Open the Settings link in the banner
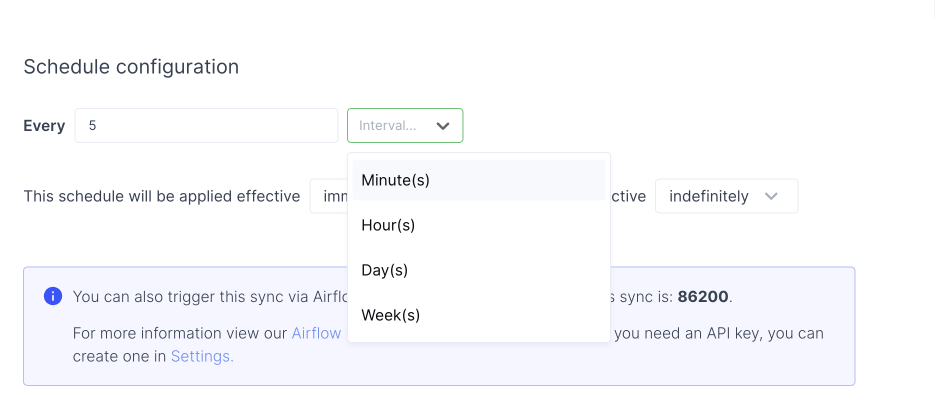 point(202,356)
